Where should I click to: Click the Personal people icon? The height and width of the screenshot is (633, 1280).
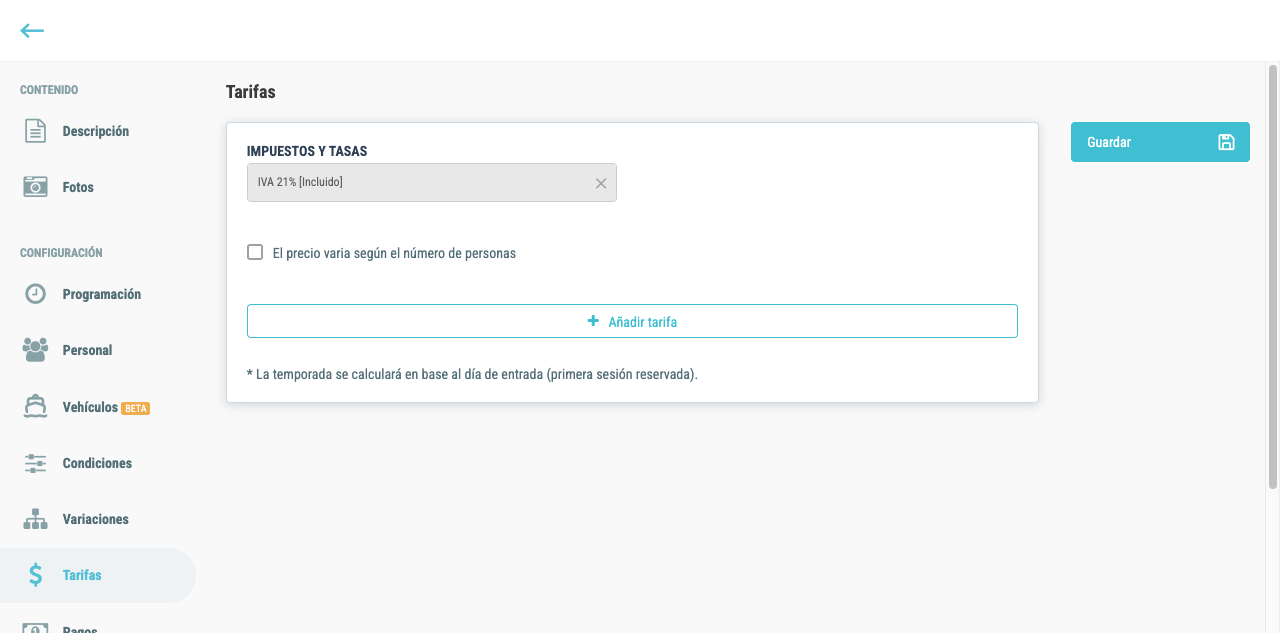click(36, 350)
